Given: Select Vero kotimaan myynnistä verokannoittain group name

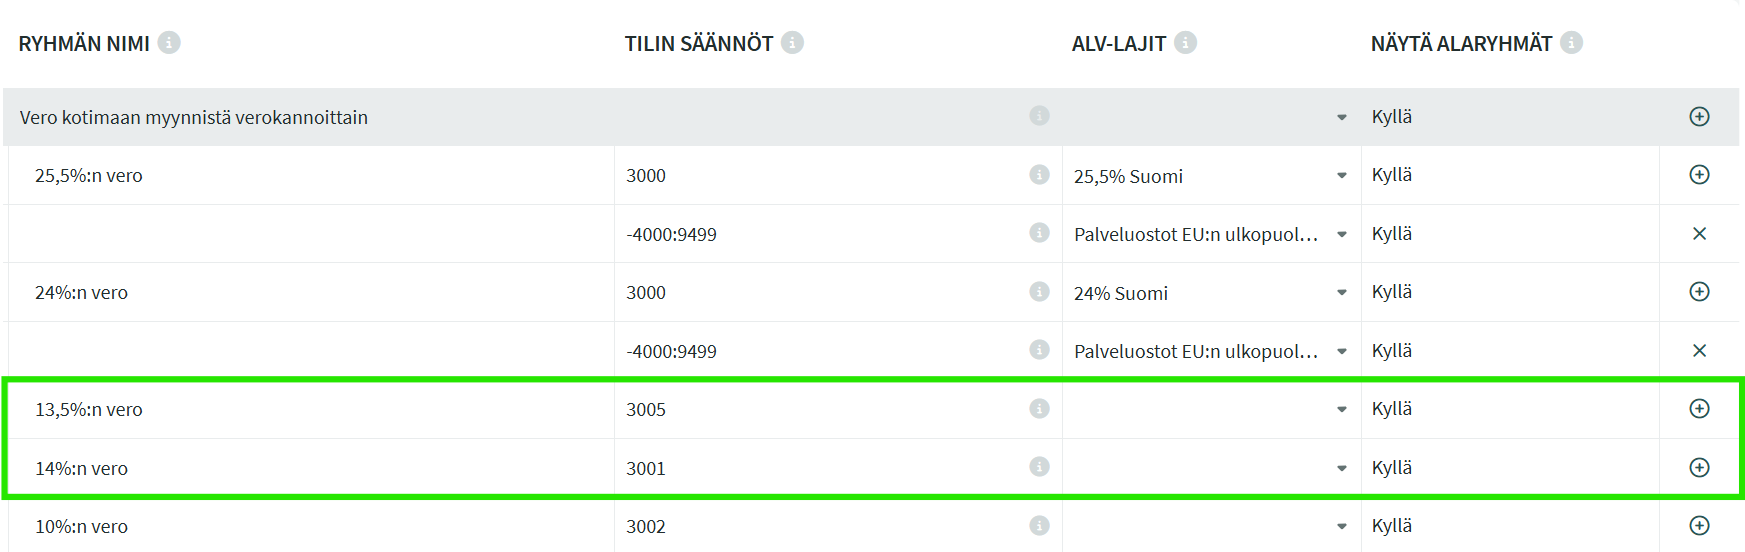Looking at the screenshot, I should (194, 118).
